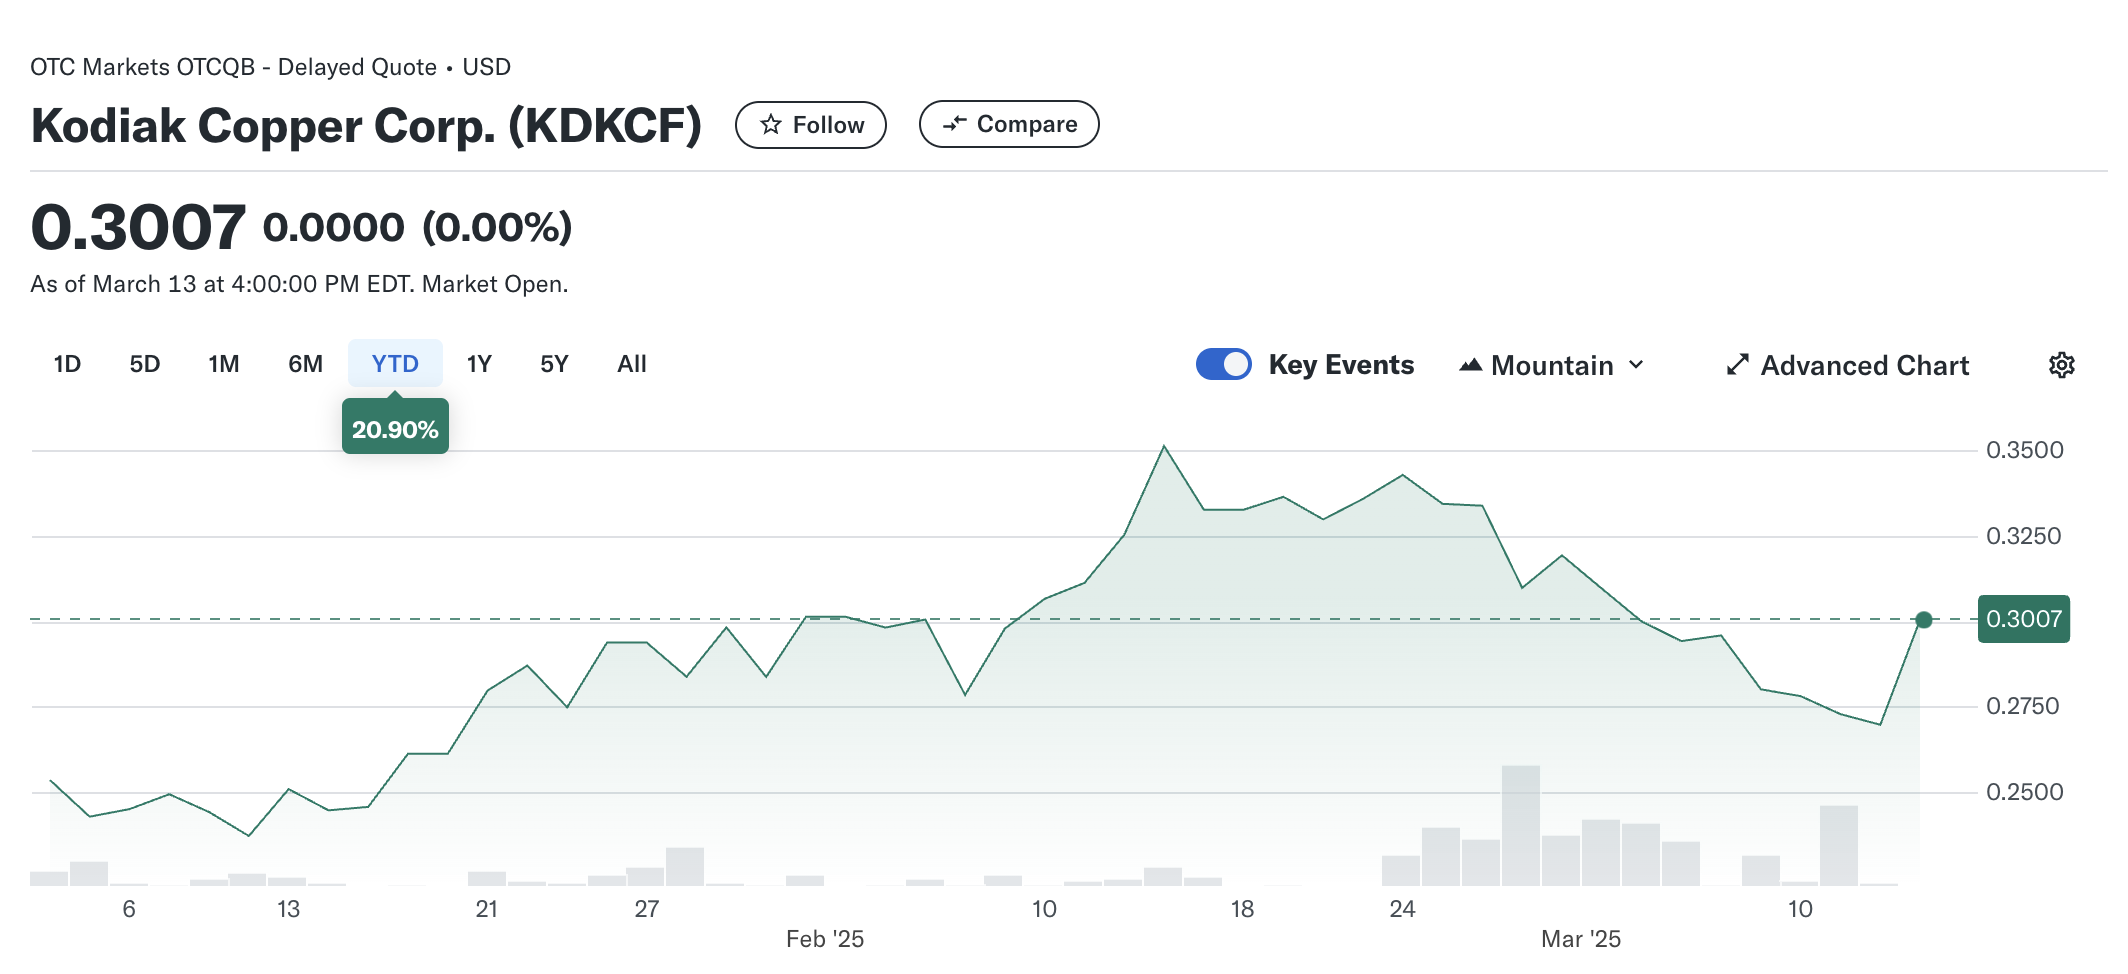Select the All time range
This screenshot has height=974, width=2128.
click(x=632, y=364)
